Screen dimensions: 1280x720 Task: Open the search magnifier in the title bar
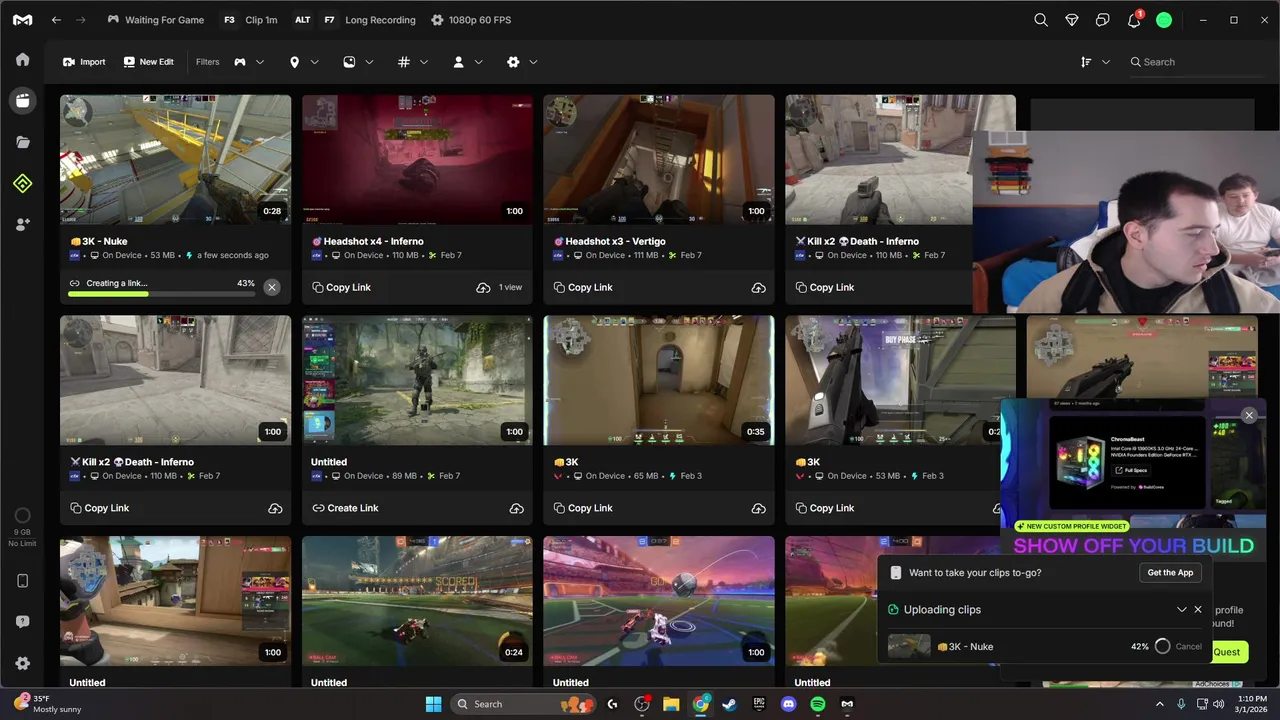pyautogui.click(x=1041, y=20)
